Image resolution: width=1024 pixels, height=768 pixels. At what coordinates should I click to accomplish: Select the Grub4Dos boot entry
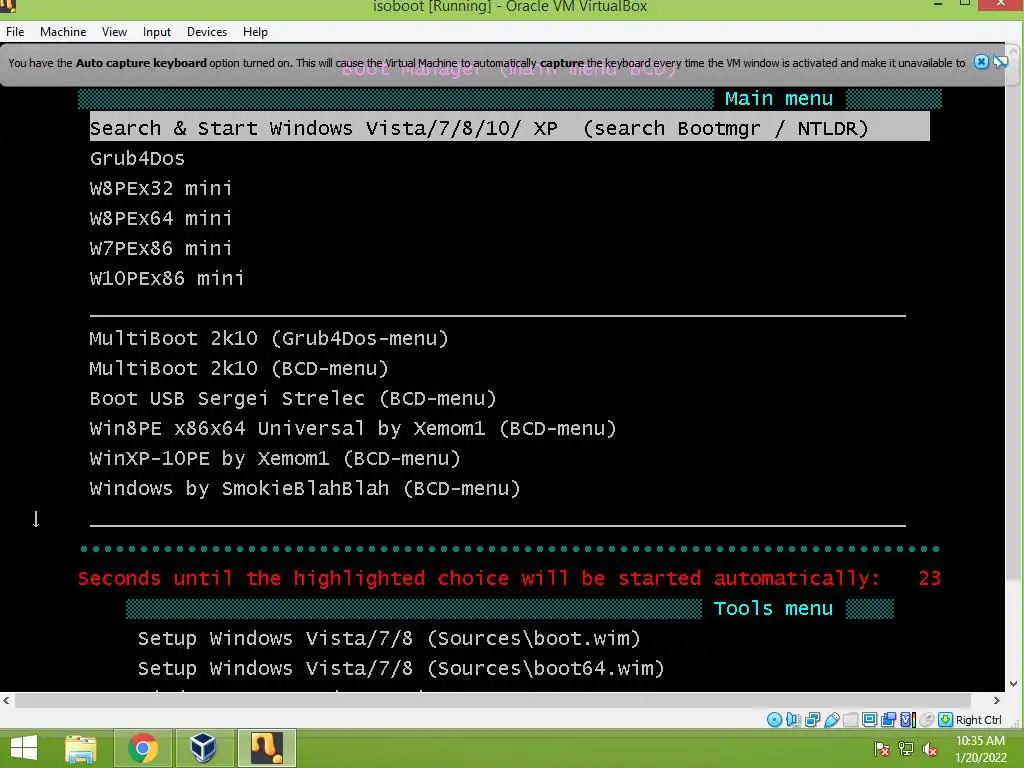click(x=137, y=158)
